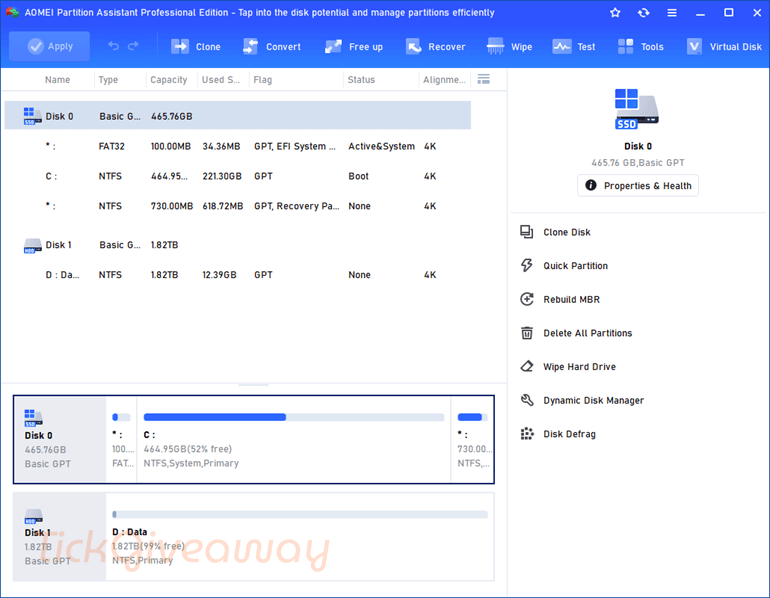Select Disk 1 block in disk map
770x598 pixels.
(59, 537)
